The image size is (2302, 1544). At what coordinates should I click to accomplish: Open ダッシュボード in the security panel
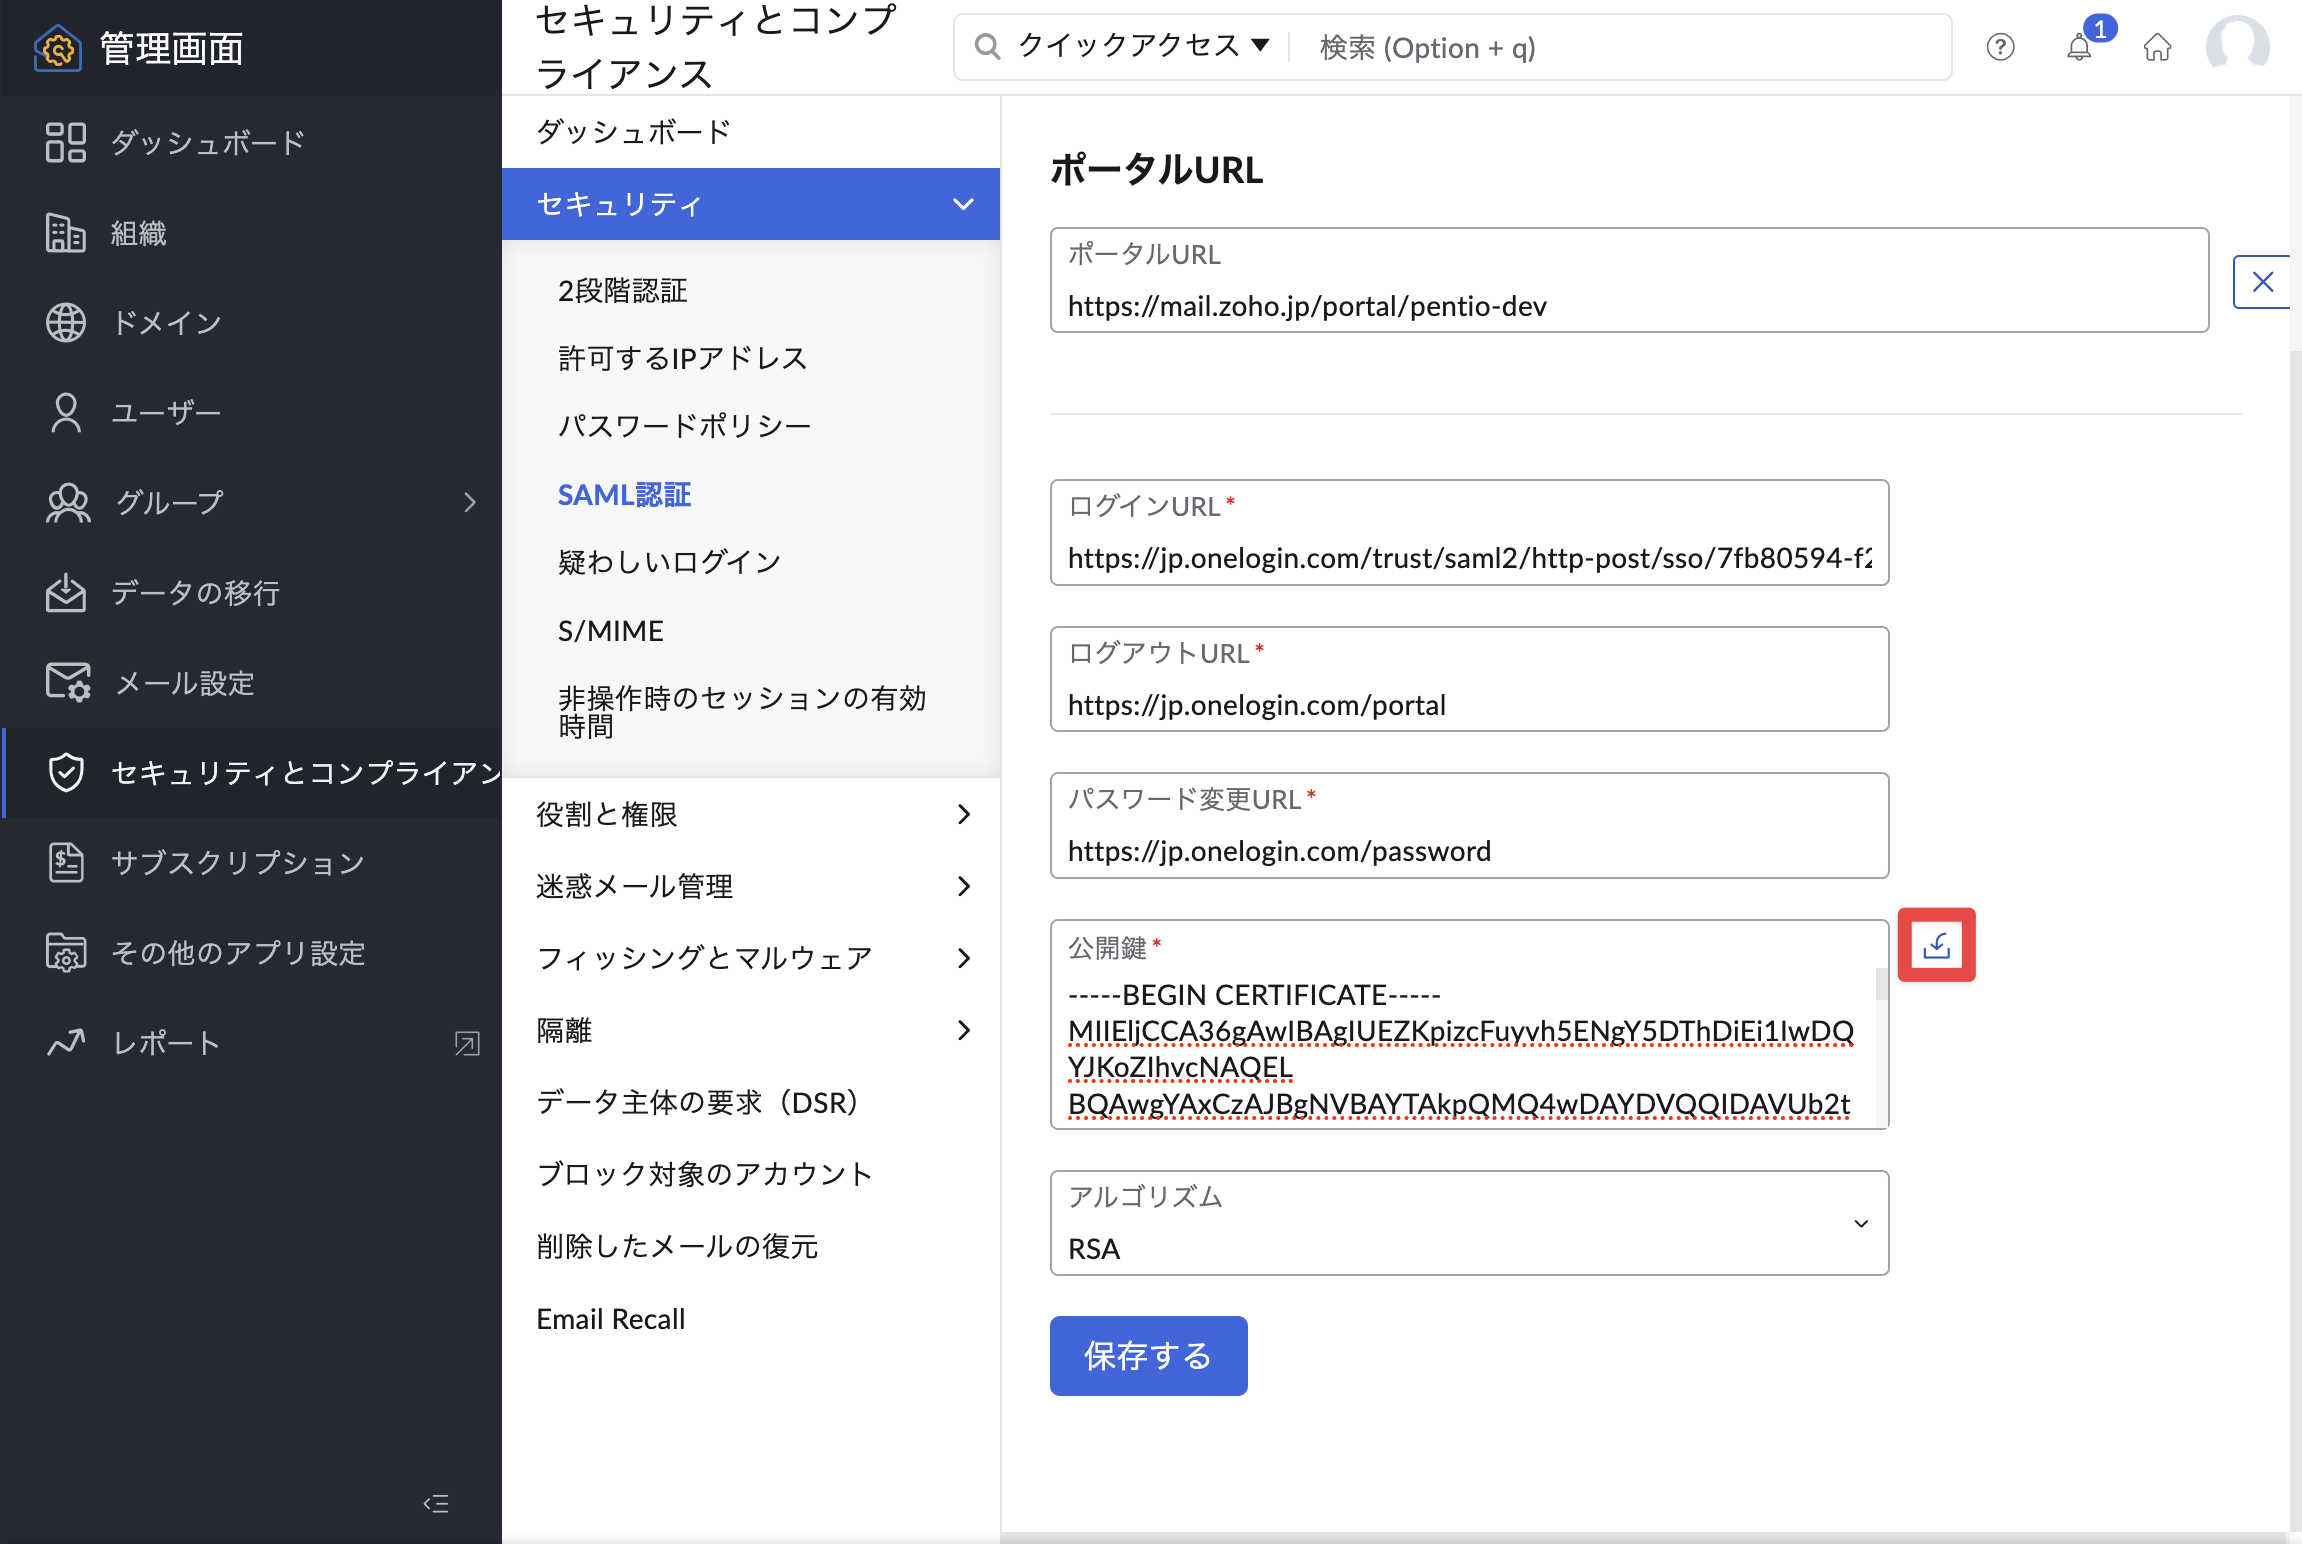pyautogui.click(x=633, y=131)
